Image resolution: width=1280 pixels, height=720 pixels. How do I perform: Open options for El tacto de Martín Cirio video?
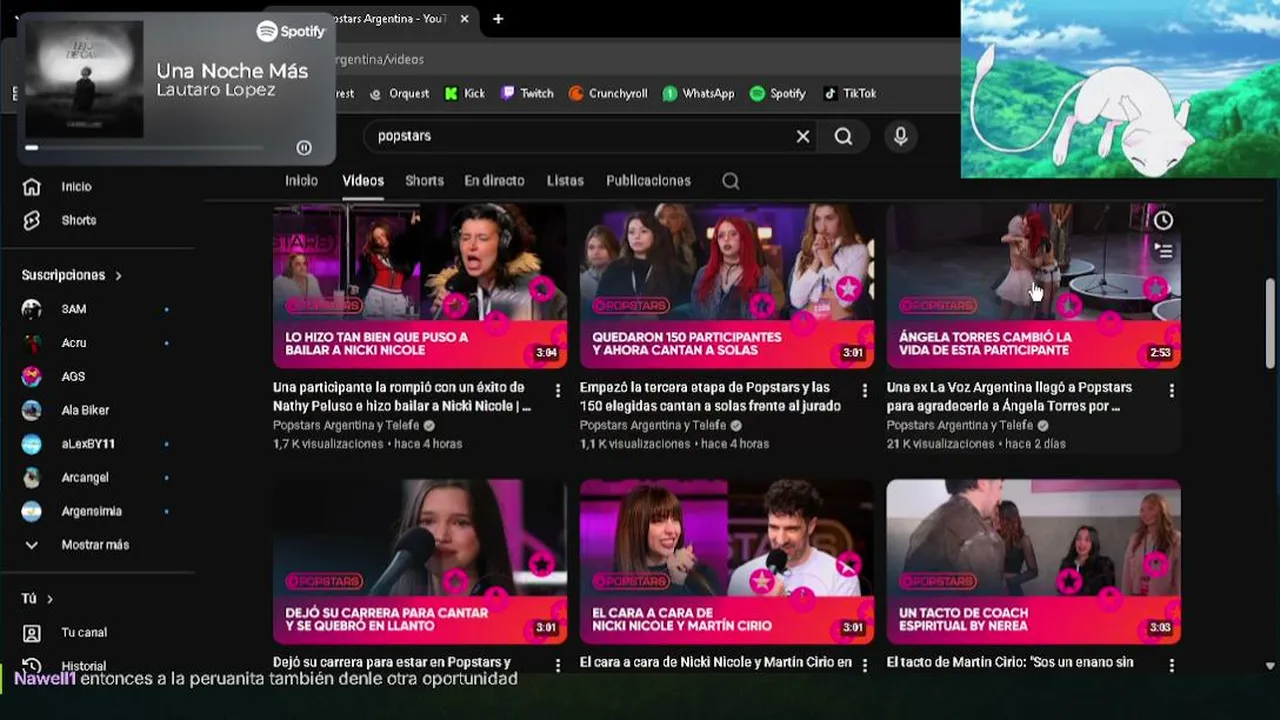tap(1172, 665)
